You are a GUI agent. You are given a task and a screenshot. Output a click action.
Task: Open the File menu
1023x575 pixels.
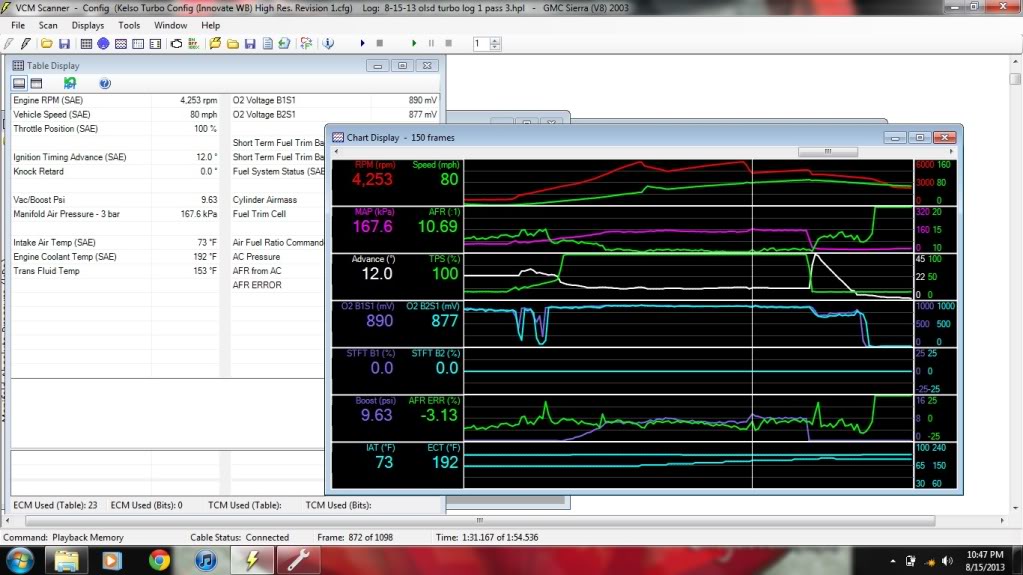(18, 25)
